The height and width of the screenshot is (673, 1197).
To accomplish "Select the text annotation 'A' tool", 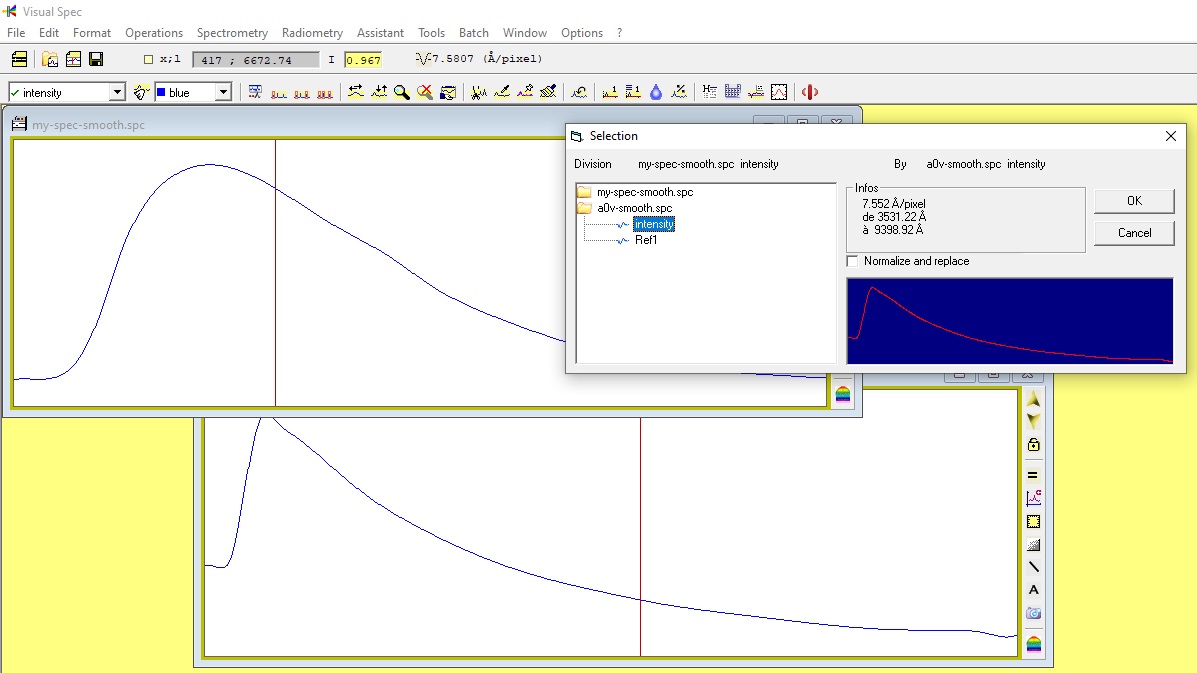I will coord(1034,590).
